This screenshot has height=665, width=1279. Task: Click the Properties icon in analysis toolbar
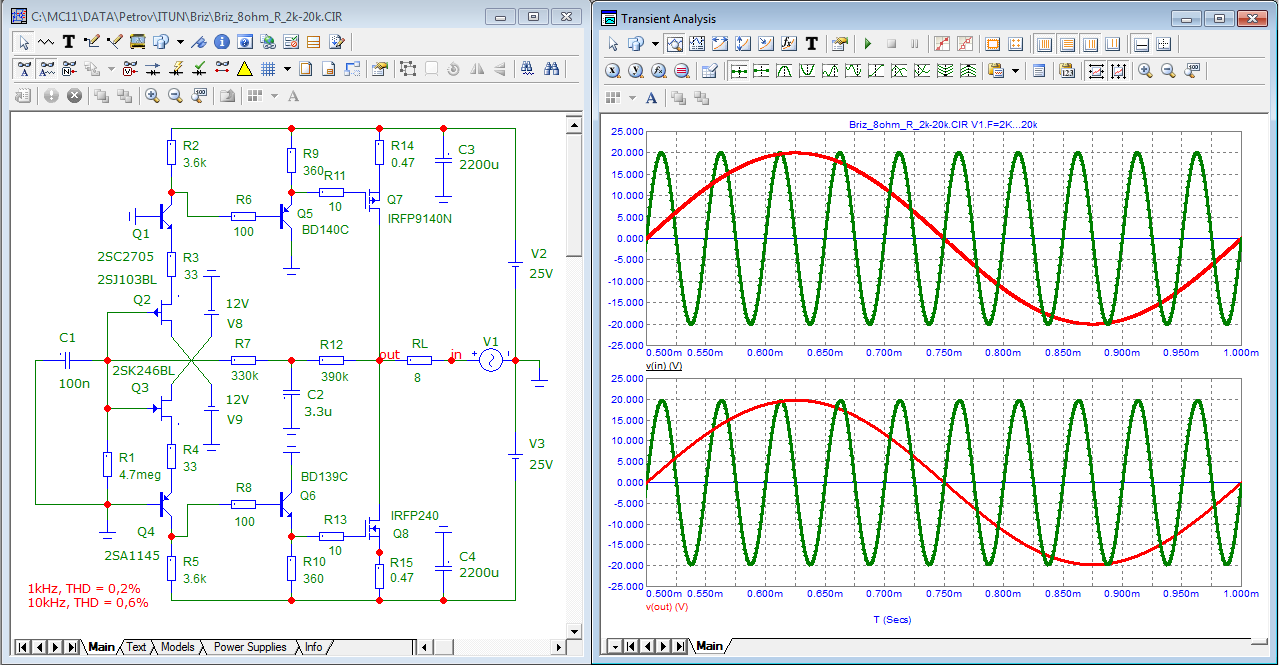tap(839, 44)
